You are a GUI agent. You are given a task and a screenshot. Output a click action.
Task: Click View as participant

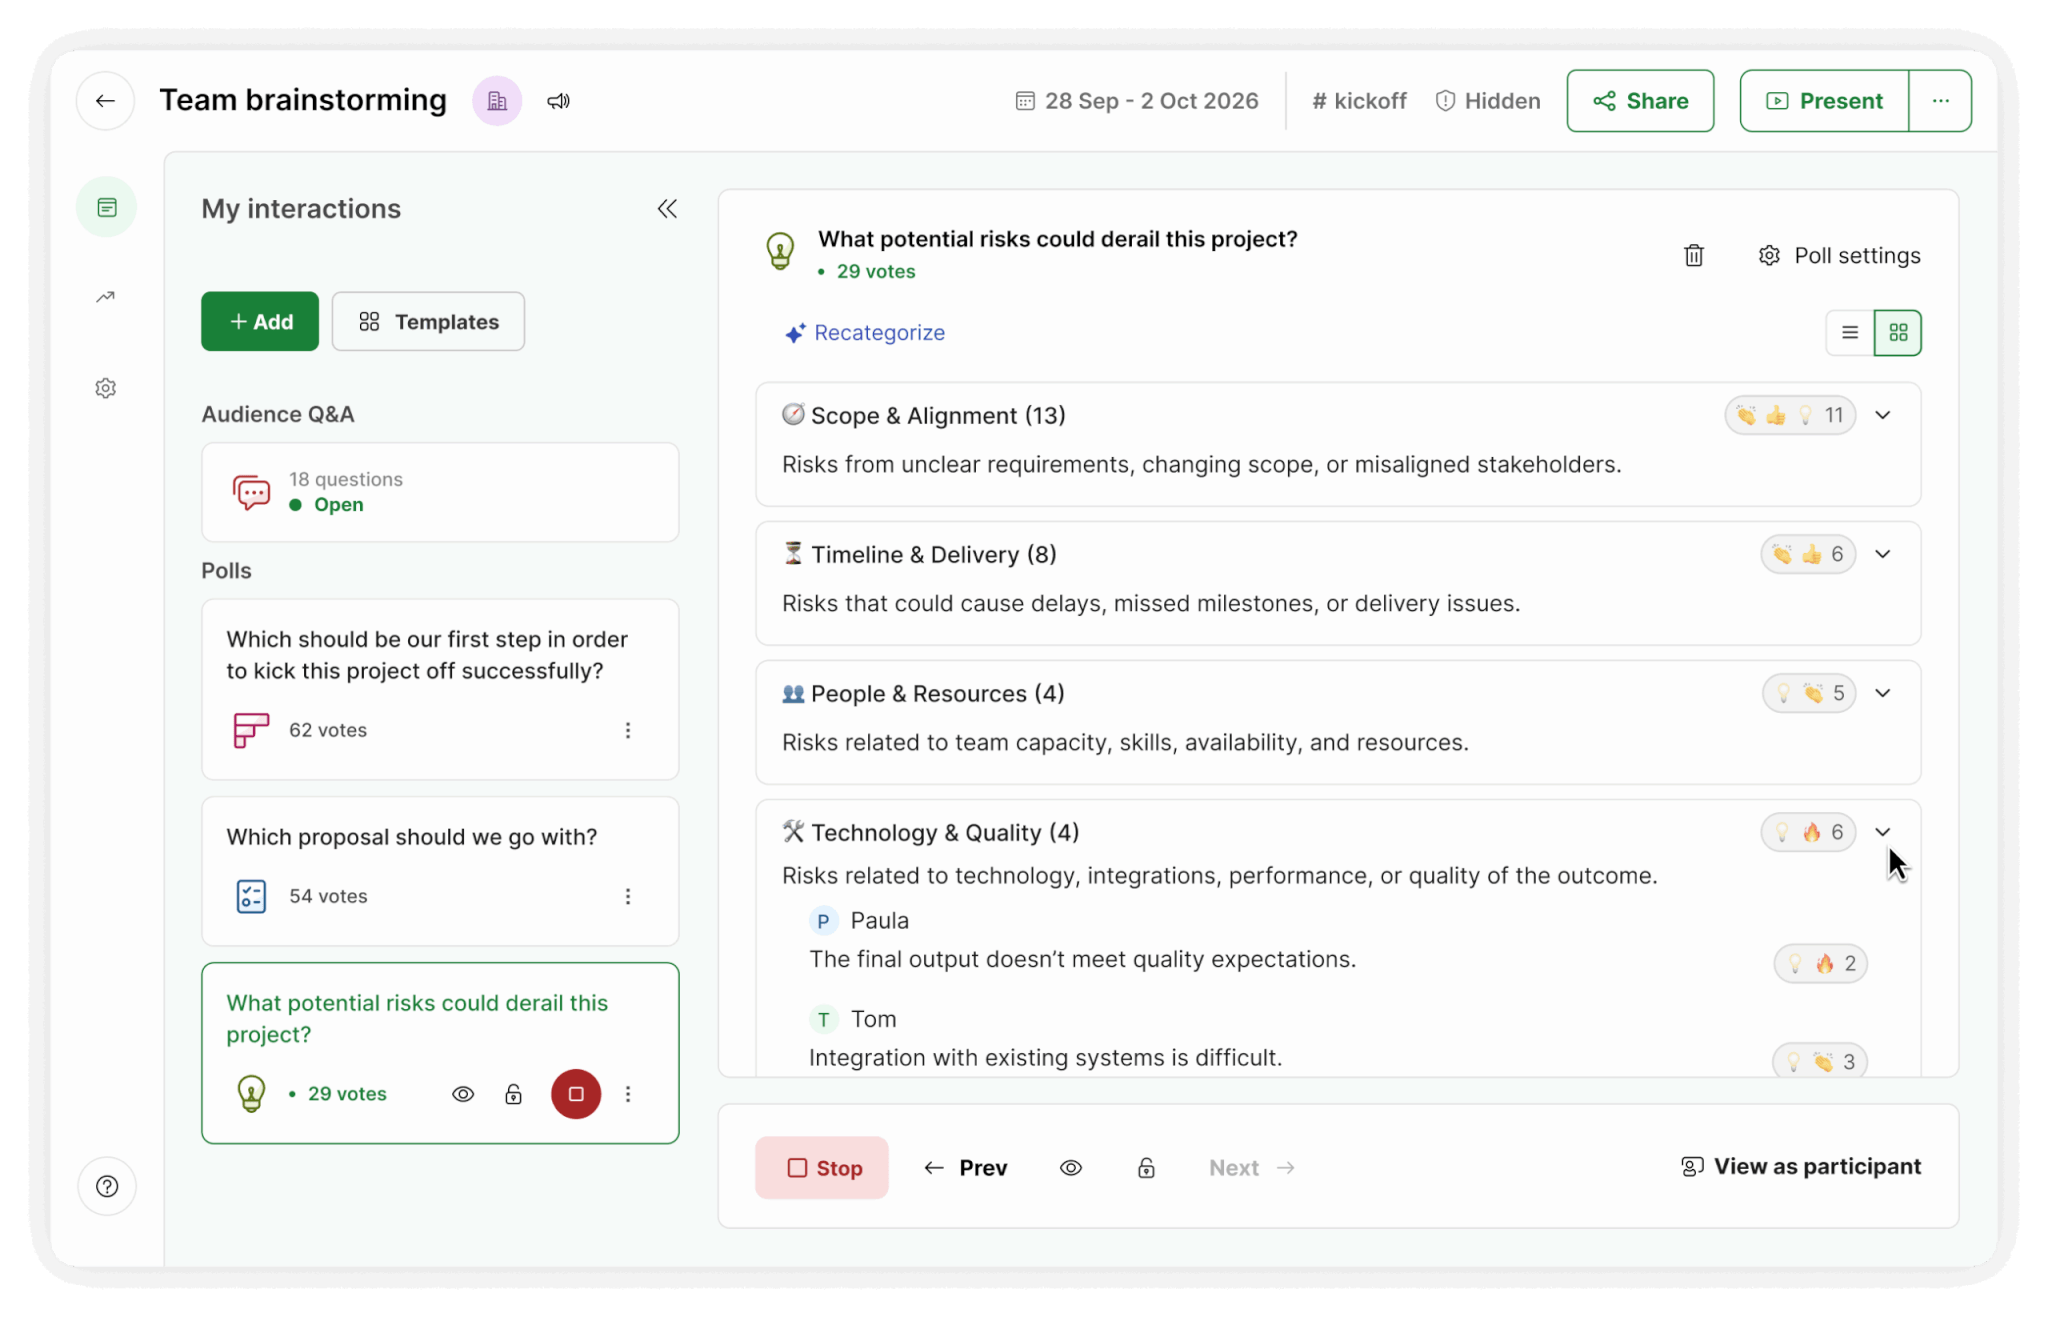pyautogui.click(x=1801, y=1167)
